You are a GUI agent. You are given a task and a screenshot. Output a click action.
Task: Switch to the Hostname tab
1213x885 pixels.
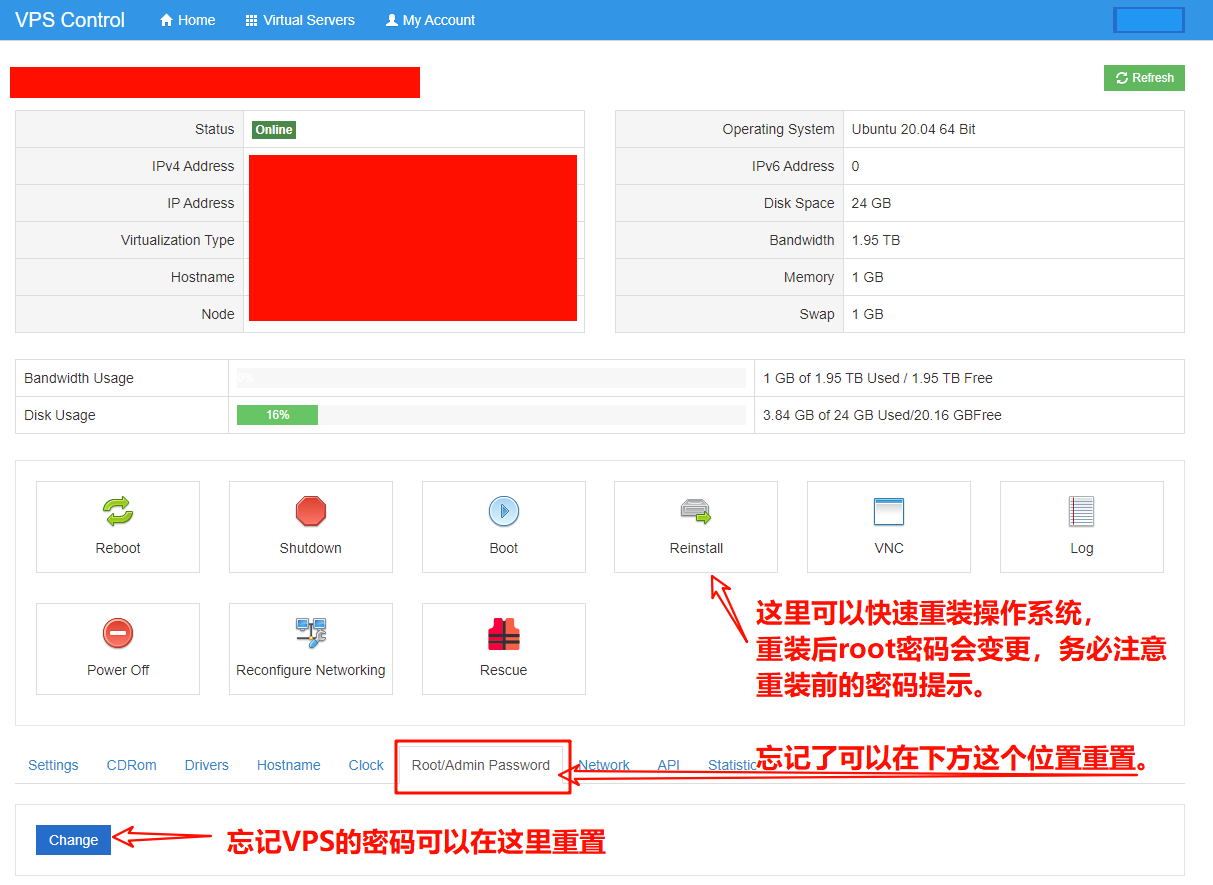click(x=288, y=765)
